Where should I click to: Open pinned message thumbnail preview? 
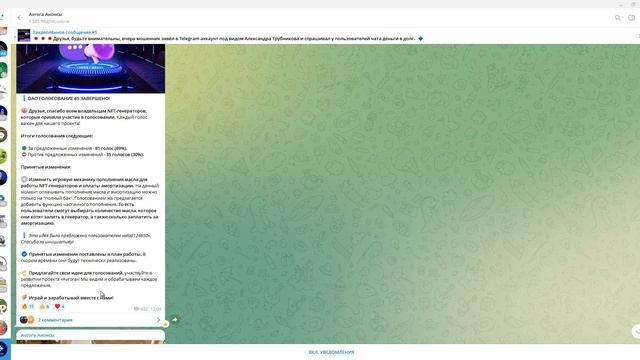pos(24,35)
